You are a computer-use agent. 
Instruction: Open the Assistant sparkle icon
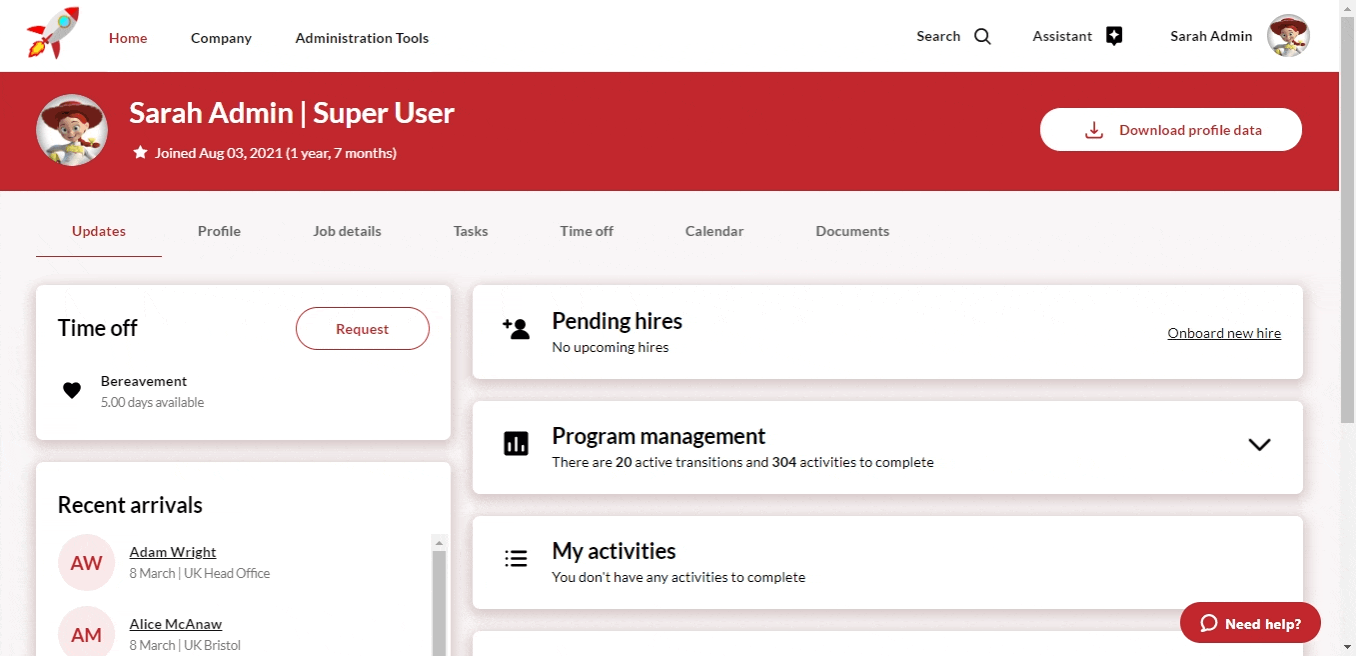point(1114,36)
